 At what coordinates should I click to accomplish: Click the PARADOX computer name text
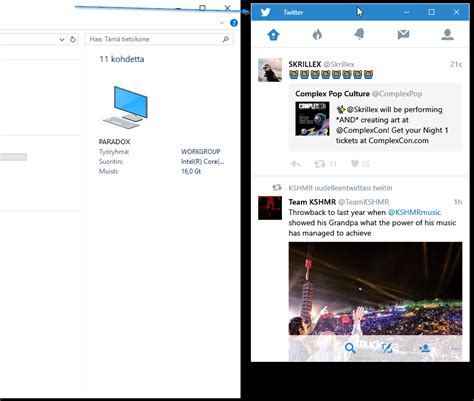pyautogui.click(x=114, y=142)
